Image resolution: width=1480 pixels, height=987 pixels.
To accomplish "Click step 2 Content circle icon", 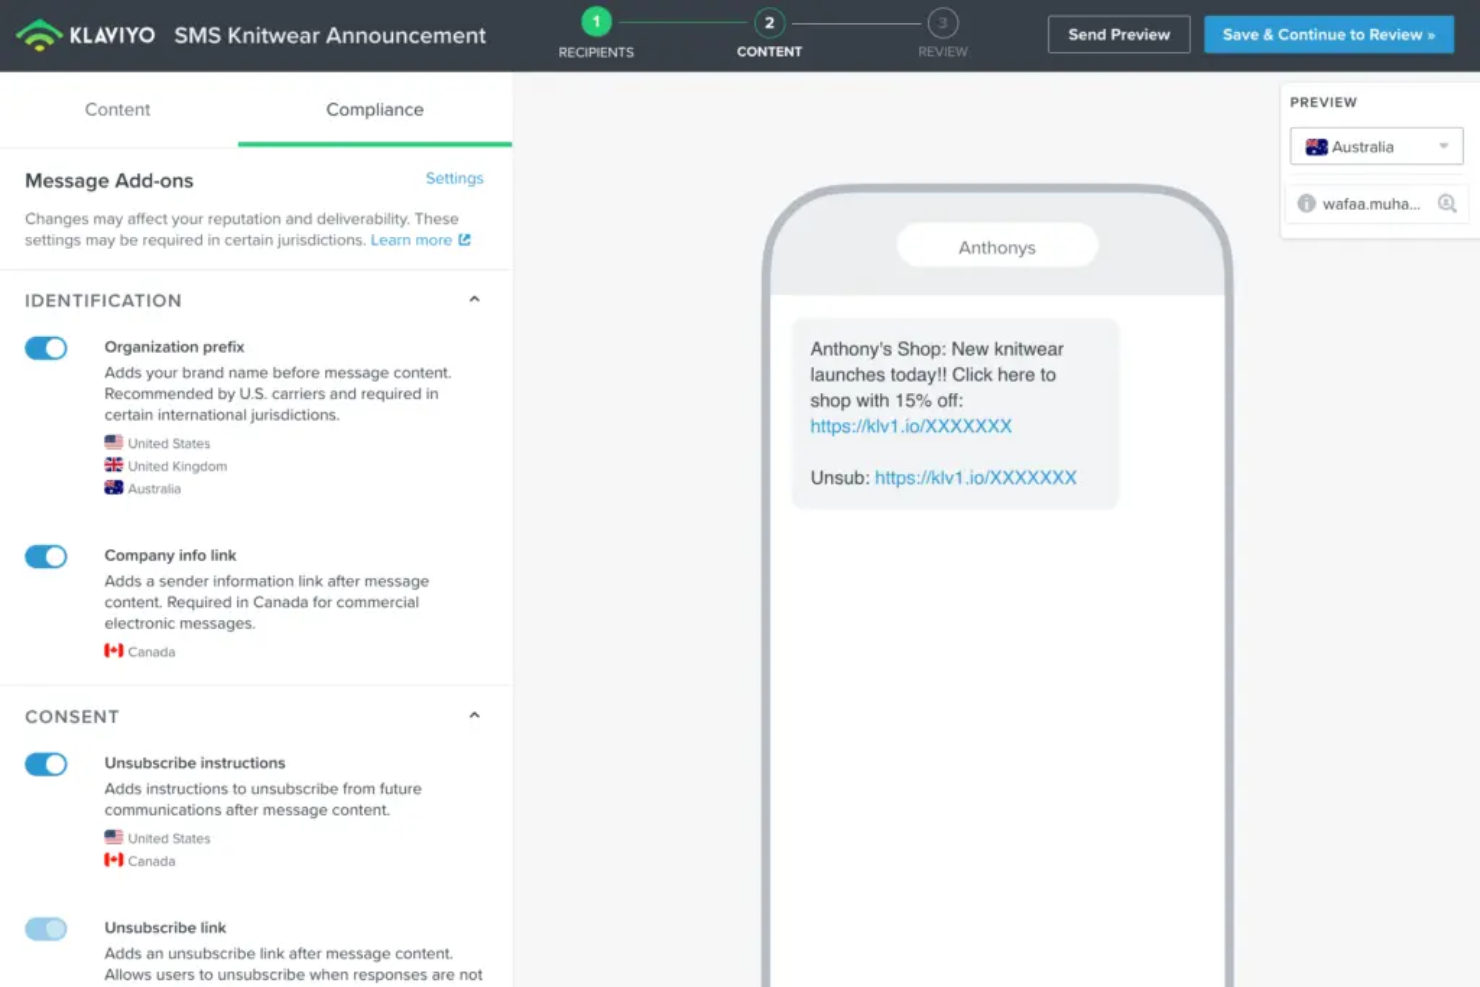I will coord(768,21).
